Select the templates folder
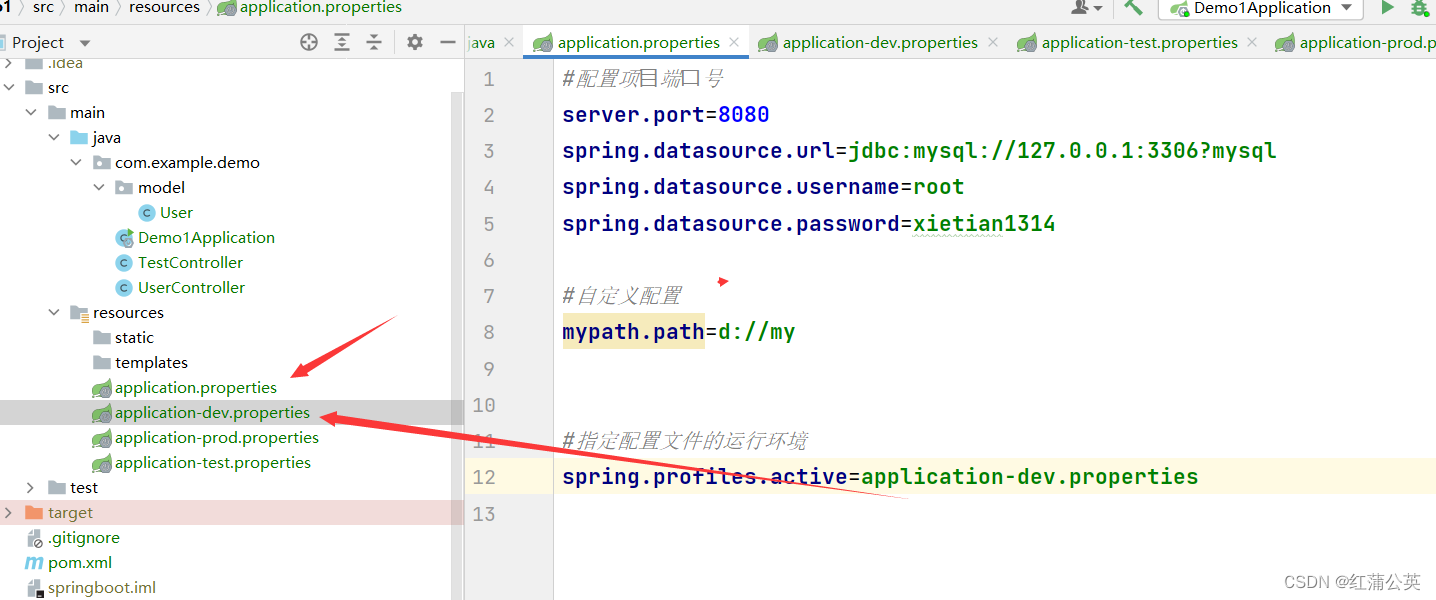 point(151,362)
